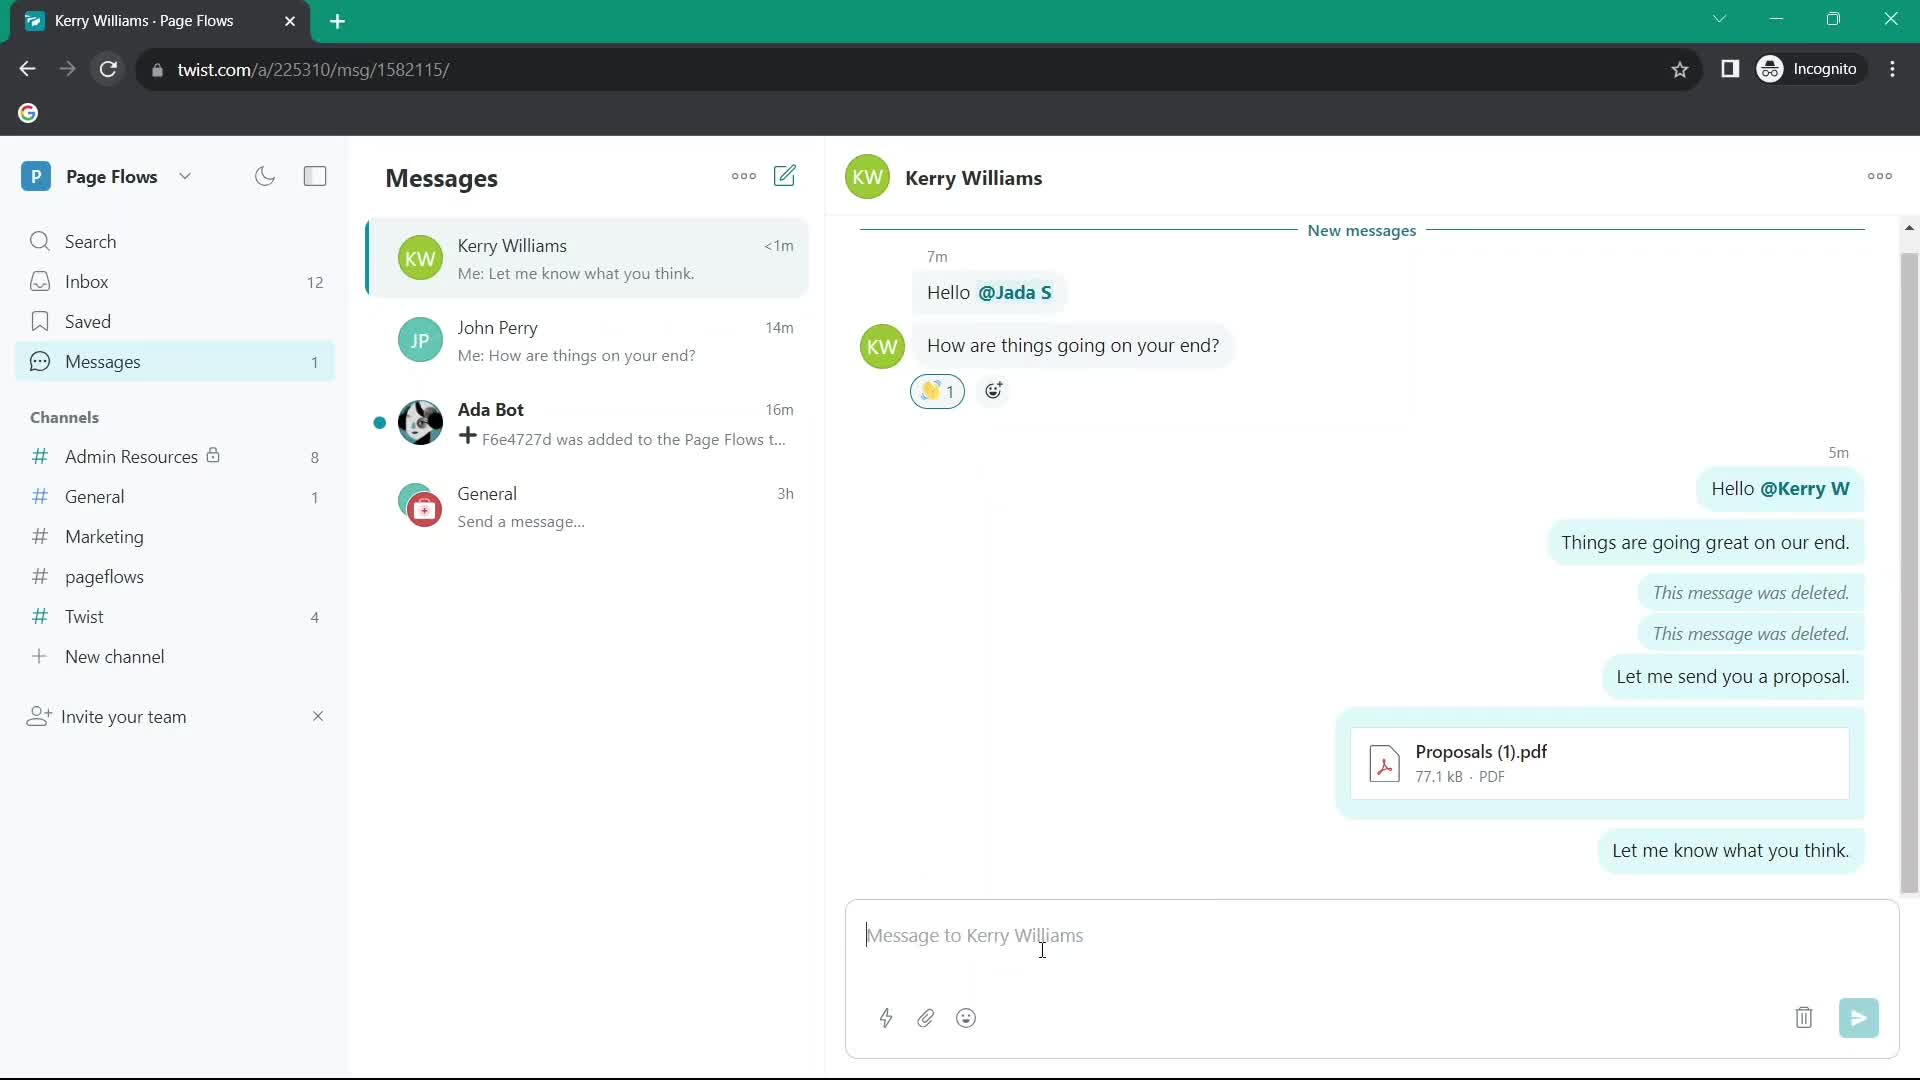Open John Perry conversation

[x=588, y=341]
